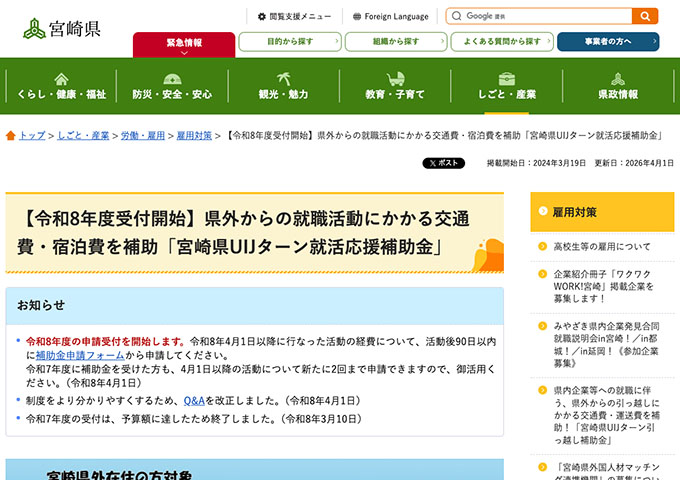Click the X ポスト share button
The image size is (680, 480).
444,163
